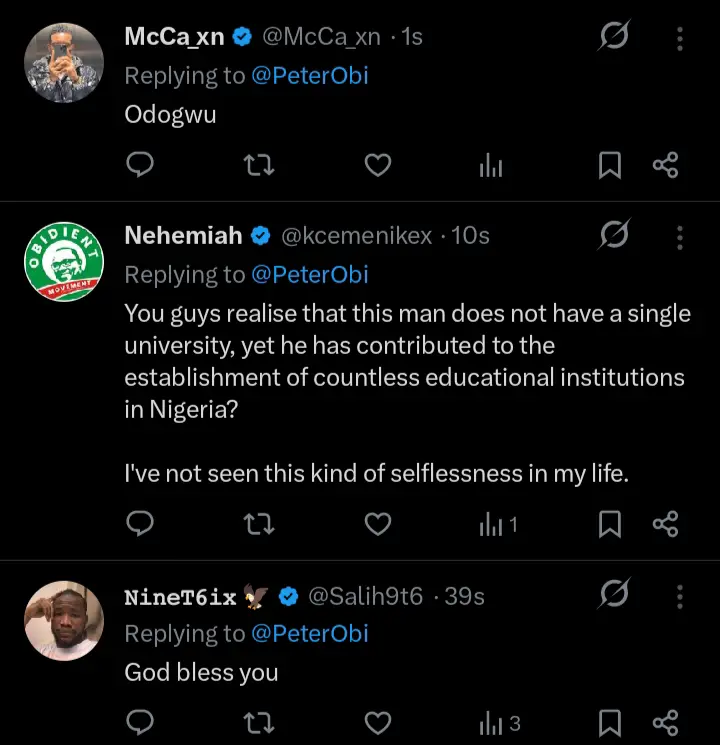Bookmark McCa_xn's reply
Image resolution: width=720 pixels, height=745 pixels.
pos(610,165)
